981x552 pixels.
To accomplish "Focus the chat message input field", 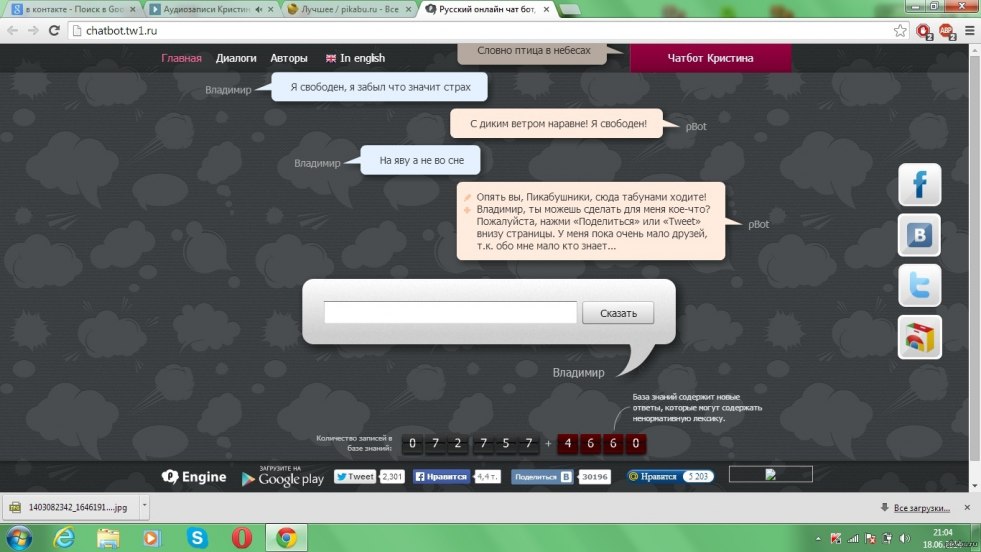I will pyautogui.click(x=450, y=313).
